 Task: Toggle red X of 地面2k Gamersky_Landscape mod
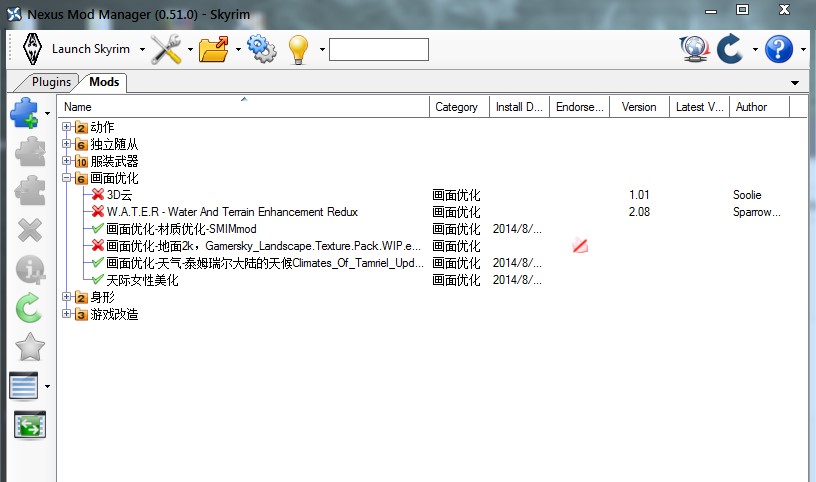97,245
